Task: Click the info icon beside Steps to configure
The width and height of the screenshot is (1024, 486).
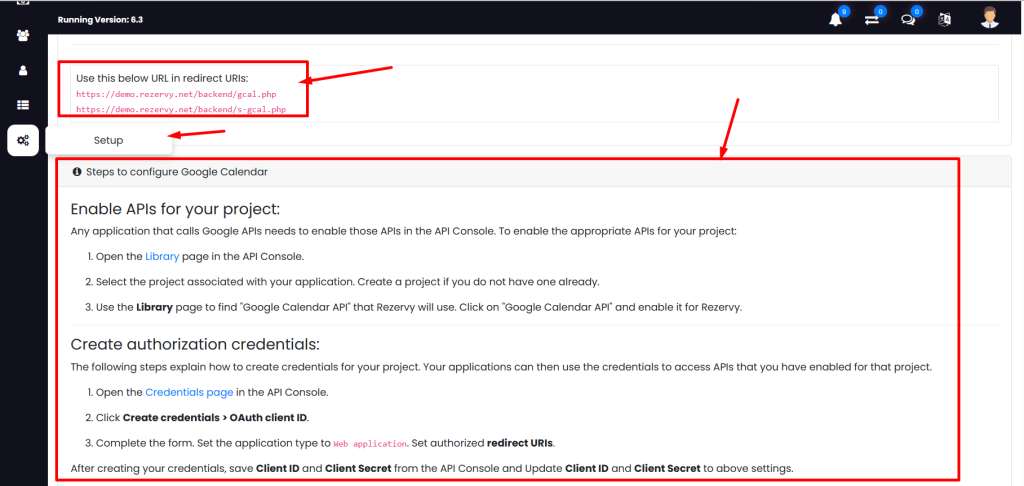Action: (77, 172)
